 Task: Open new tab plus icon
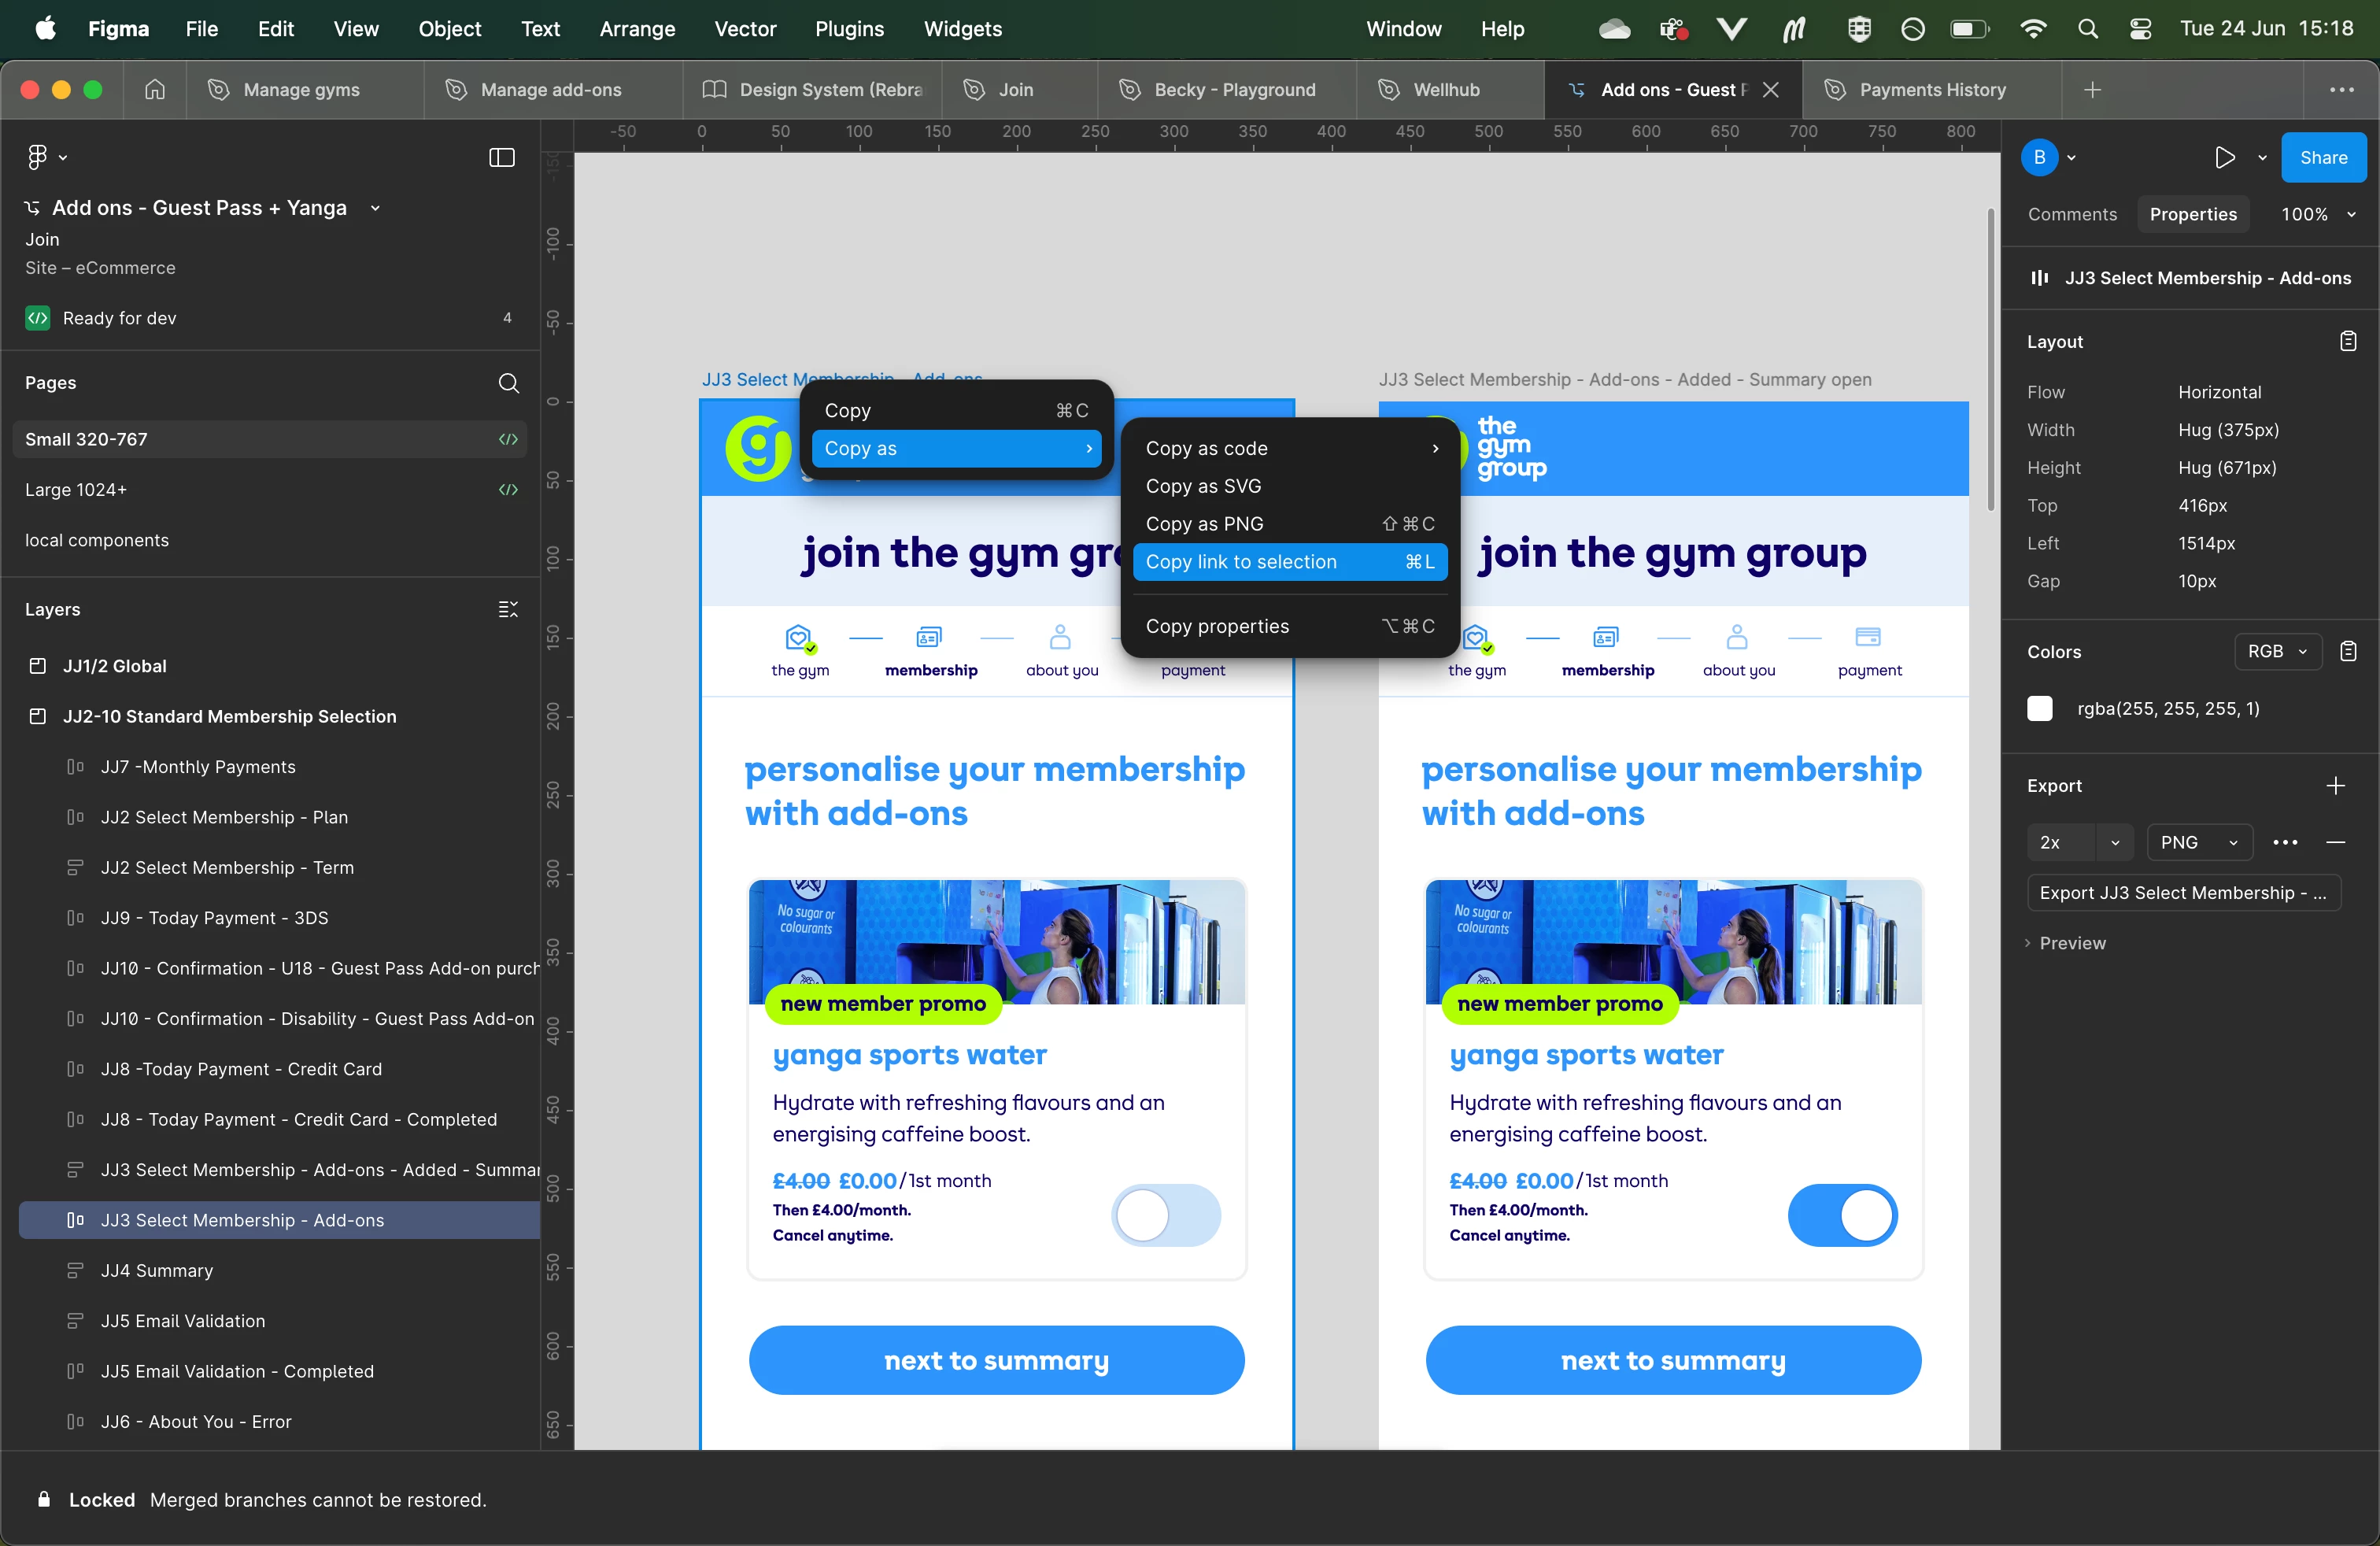pos(2092,90)
